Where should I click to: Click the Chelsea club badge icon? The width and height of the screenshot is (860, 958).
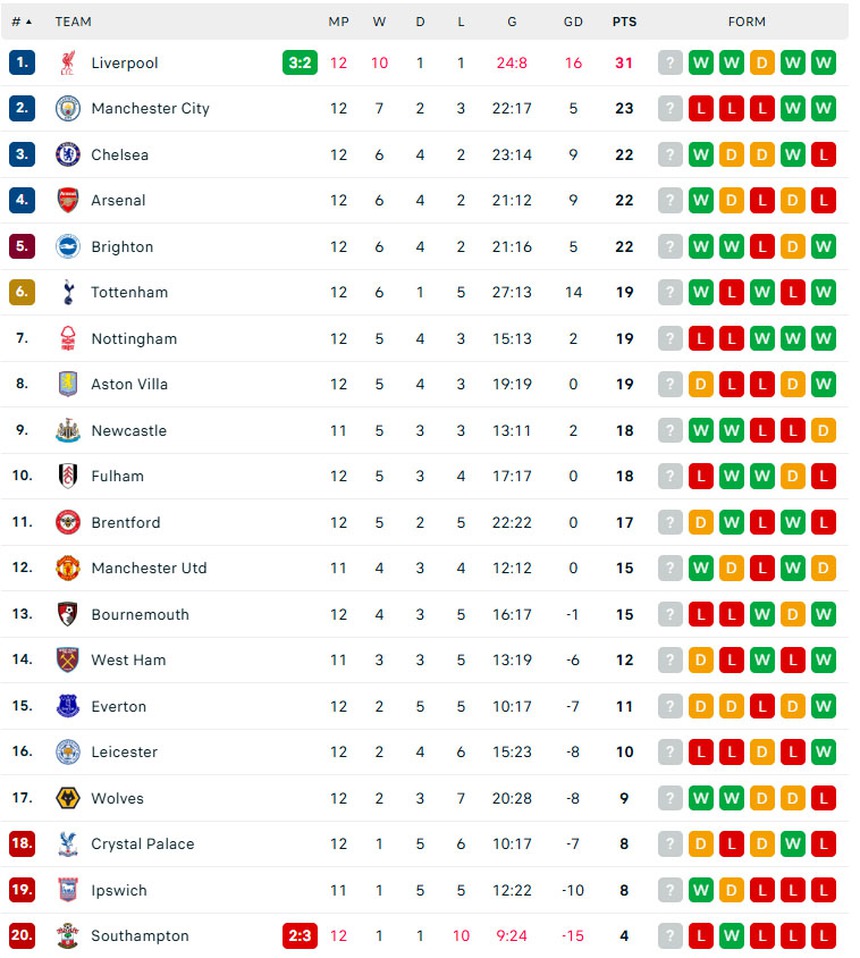coord(67,155)
